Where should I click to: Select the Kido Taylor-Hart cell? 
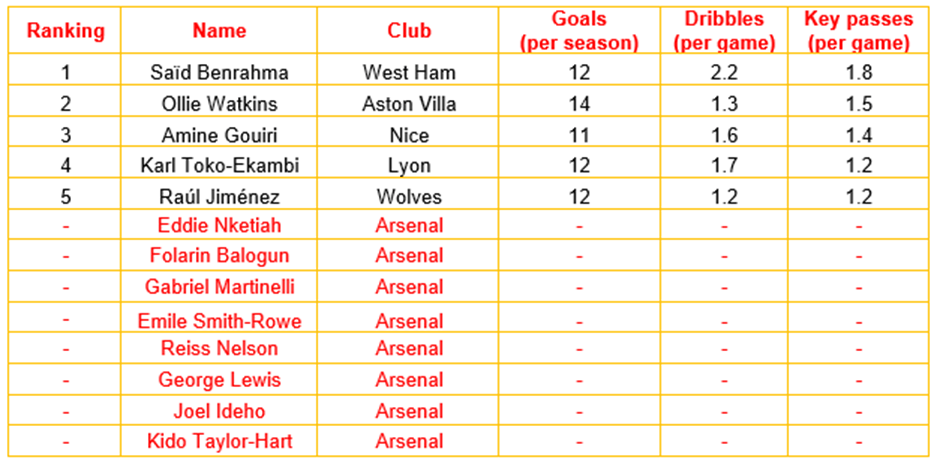(219, 441)
